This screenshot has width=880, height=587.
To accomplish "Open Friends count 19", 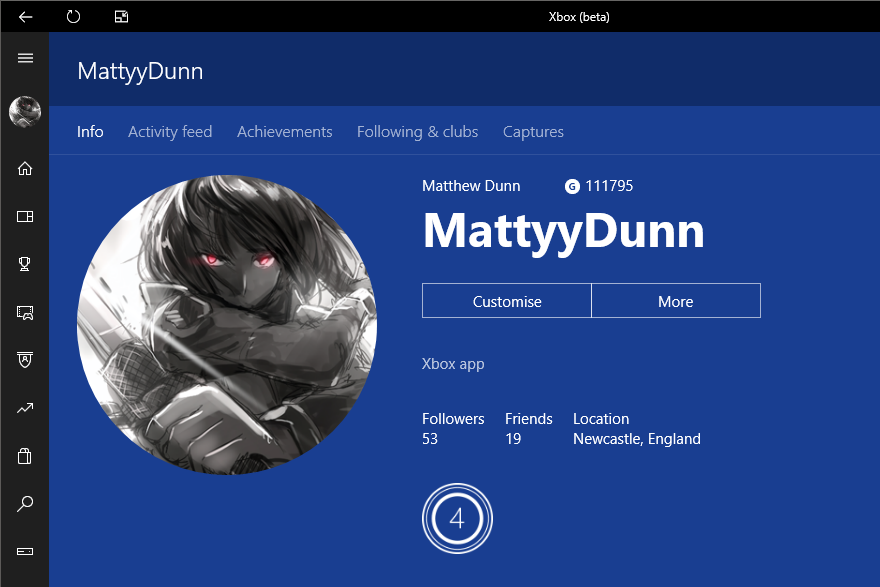I will coord(529,429).
